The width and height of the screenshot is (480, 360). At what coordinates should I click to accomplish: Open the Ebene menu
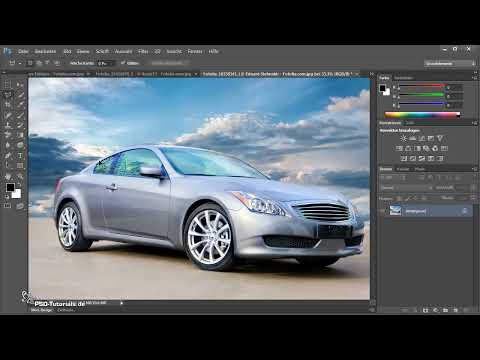(x=83, y=51)
